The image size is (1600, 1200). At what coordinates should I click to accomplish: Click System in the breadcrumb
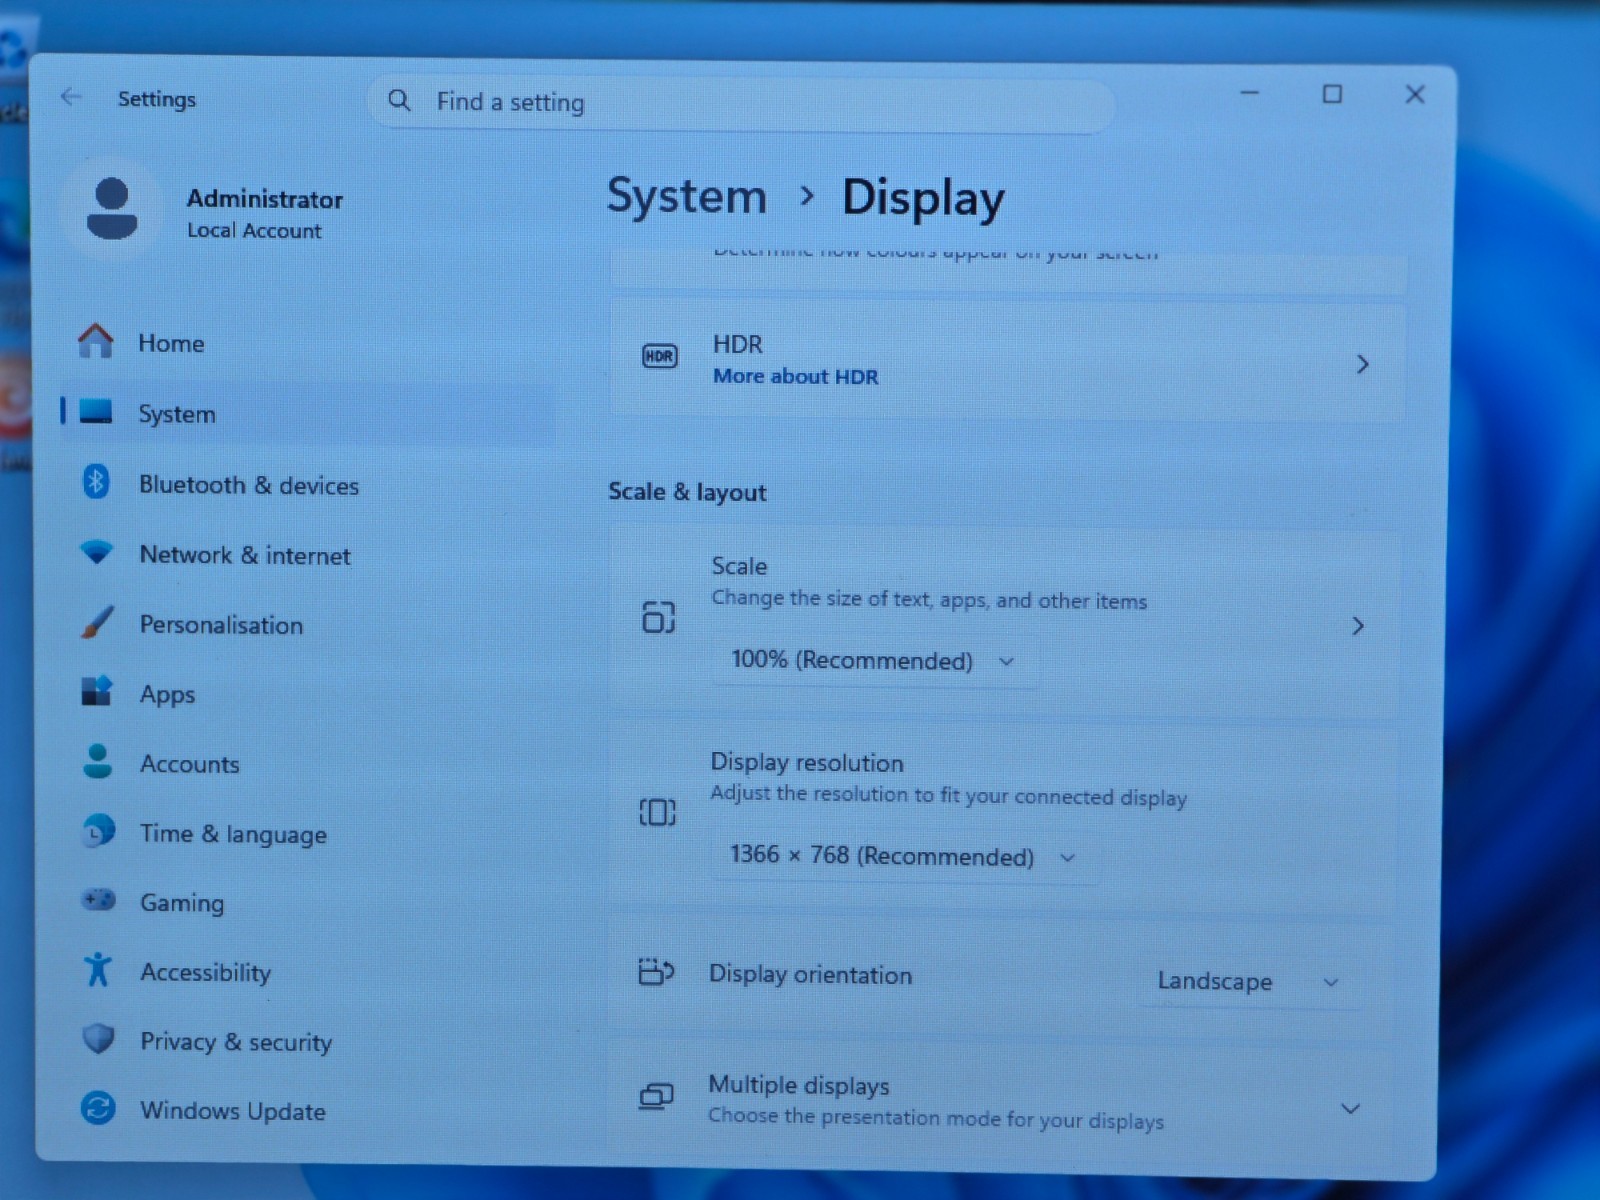687,196
